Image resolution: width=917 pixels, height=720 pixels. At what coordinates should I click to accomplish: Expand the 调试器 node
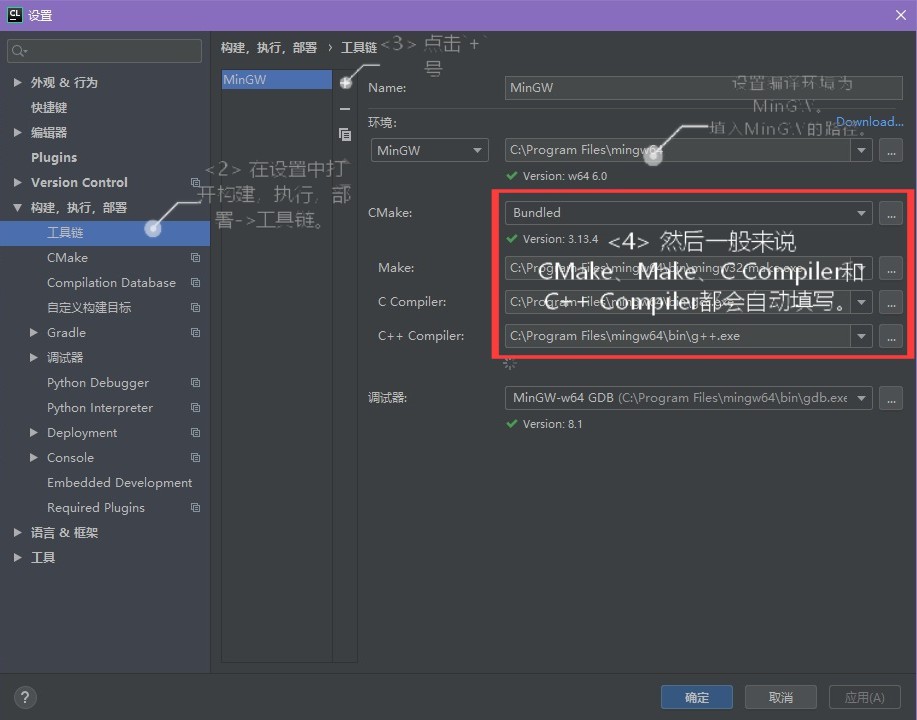point(33,357)
